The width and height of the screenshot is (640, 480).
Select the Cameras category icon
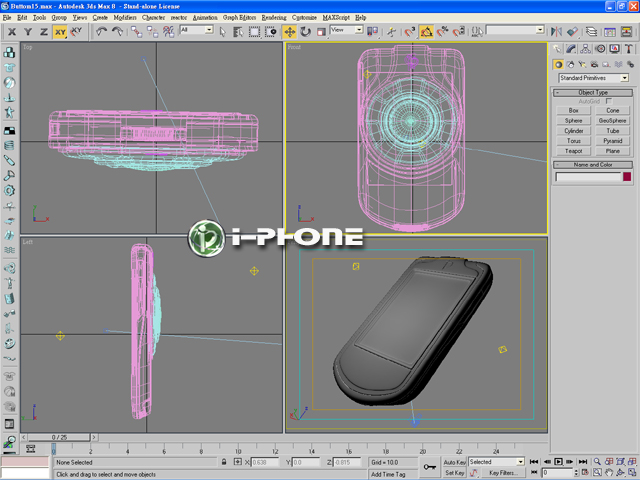point(594,64)
